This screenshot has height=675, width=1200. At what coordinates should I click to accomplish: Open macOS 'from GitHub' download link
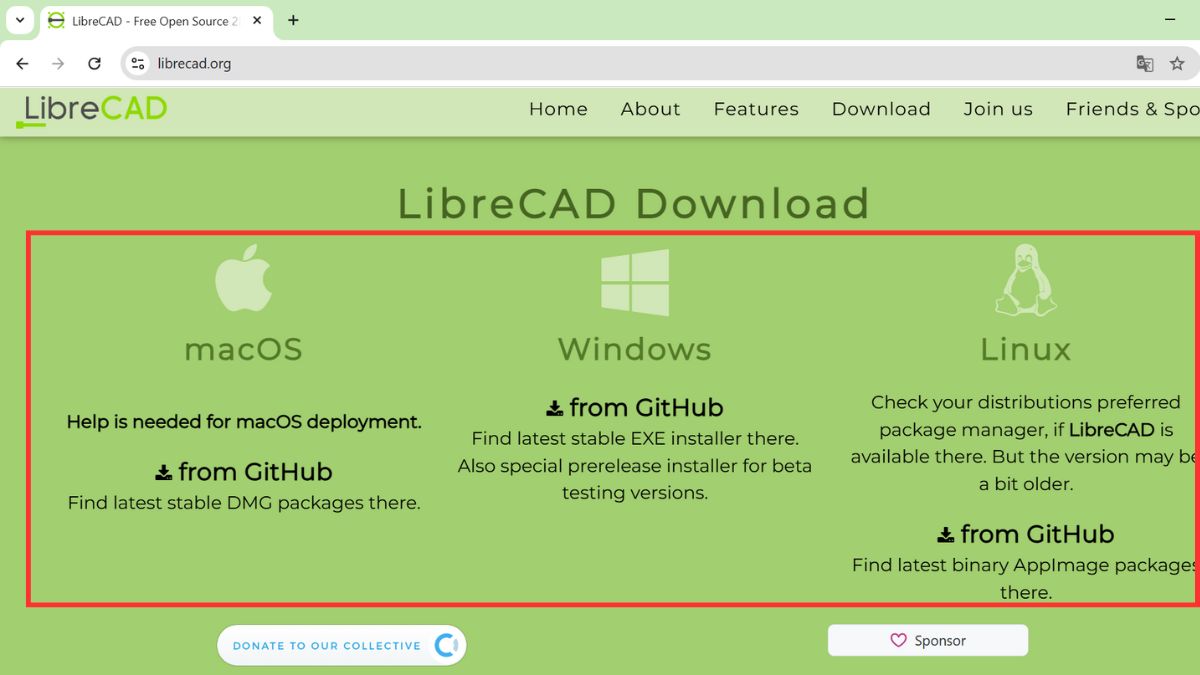pyautogui.click(x=243, y=472)
